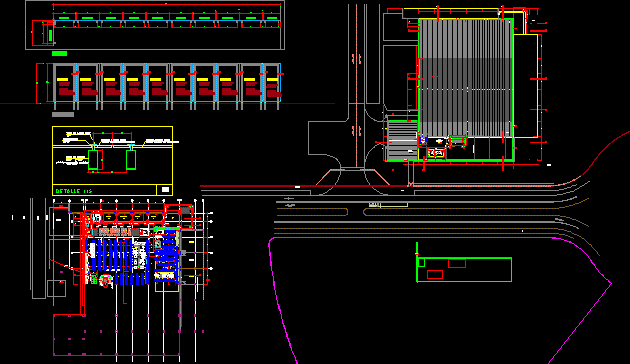Select the long green rectangular outline on the site plan
The width and height of the screenshot is (630, 364).
464,270
